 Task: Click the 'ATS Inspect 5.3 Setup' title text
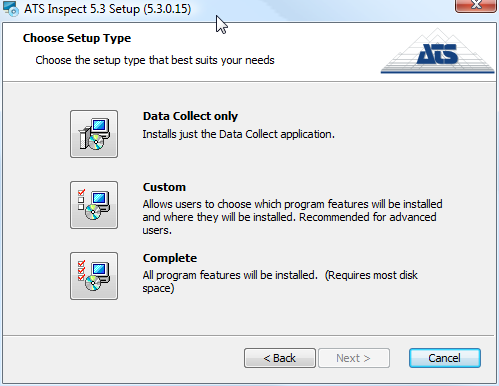(x=82, y=9)
